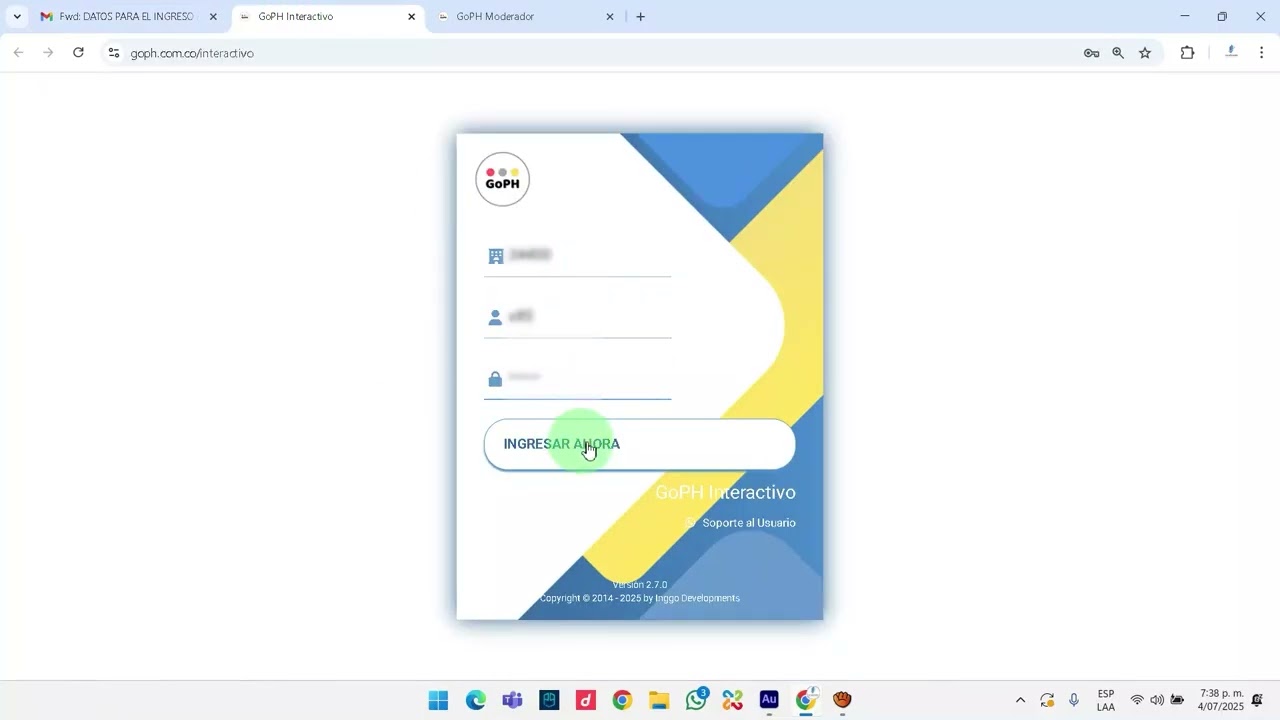This screenshot has width=1280, height=720.
Task: Show hidden system tray icons
Action: click(1020, 700)
